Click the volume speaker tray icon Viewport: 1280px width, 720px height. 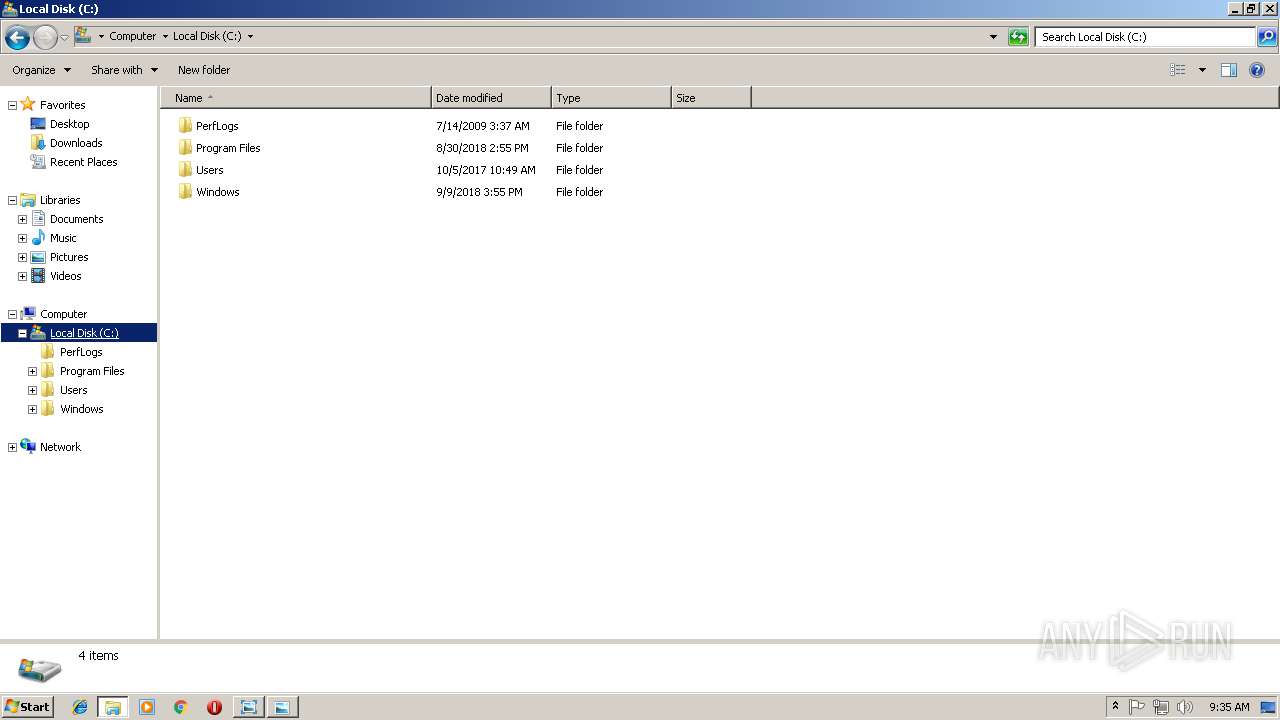point(1185,707)
